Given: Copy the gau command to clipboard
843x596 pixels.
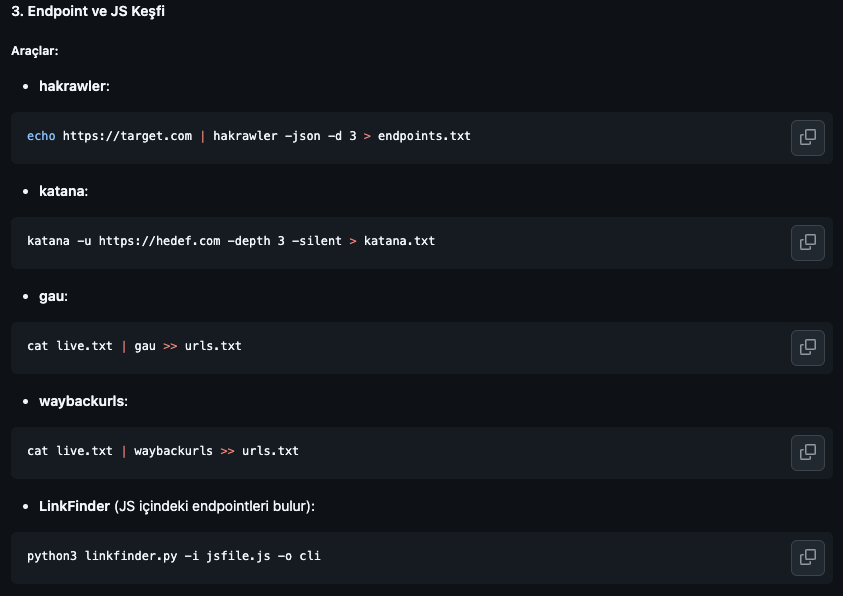Looking at the screenshot, I should [x=807, y=347].
